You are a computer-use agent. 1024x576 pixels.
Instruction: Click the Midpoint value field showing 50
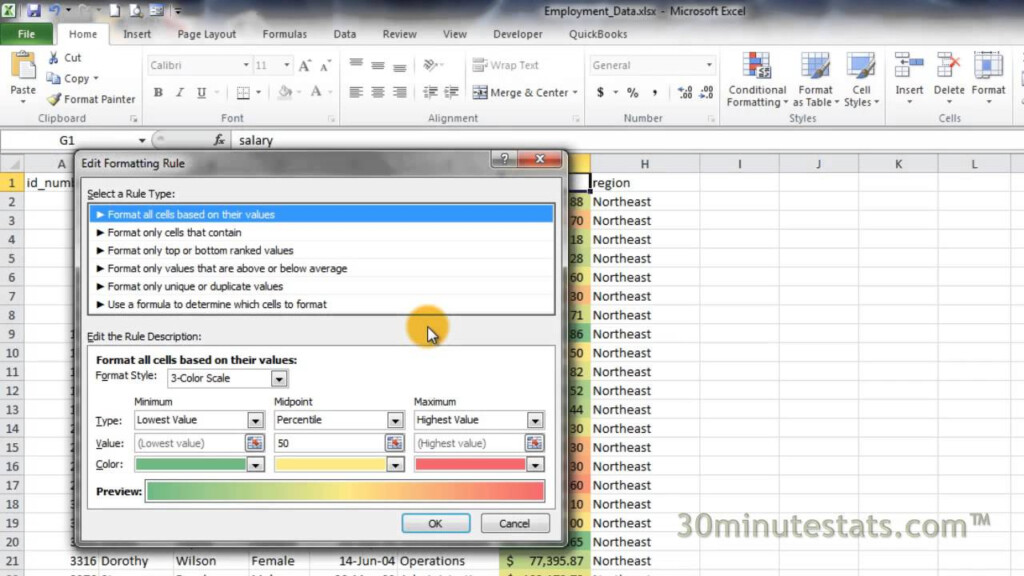(329, 443)
